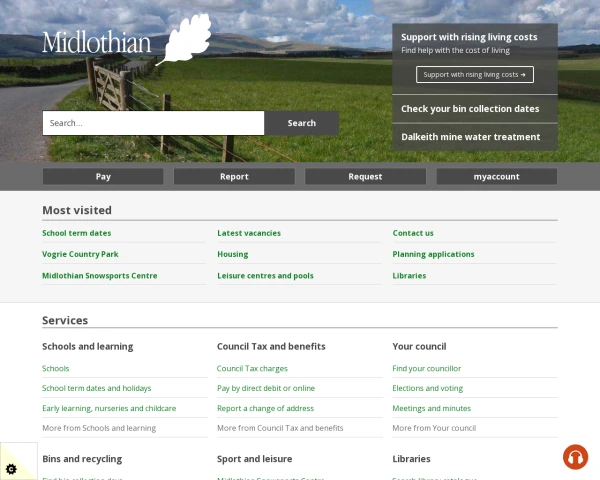
Task: Open the Schools link
Action: (55, 368)
